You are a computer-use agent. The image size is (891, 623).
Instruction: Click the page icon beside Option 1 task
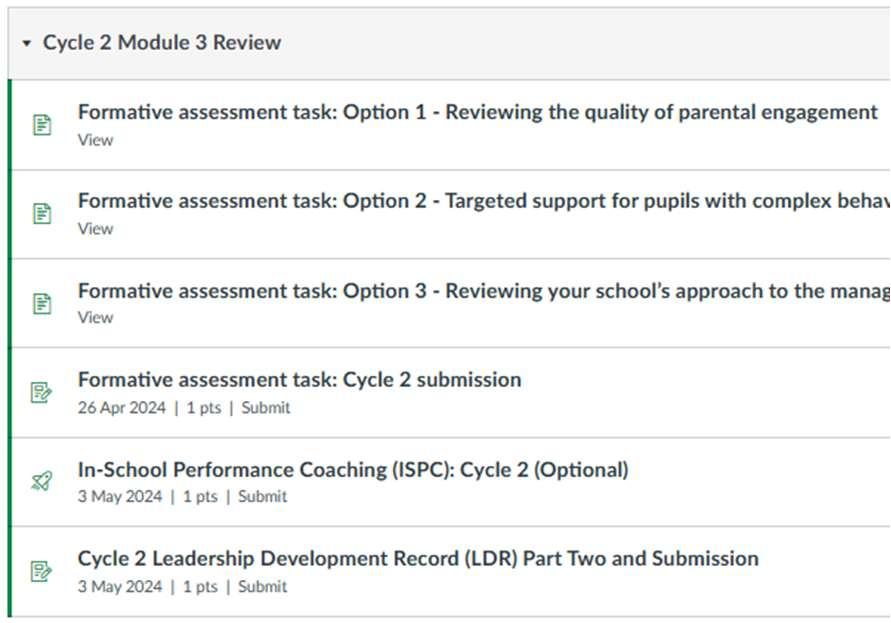pos(42,125)
